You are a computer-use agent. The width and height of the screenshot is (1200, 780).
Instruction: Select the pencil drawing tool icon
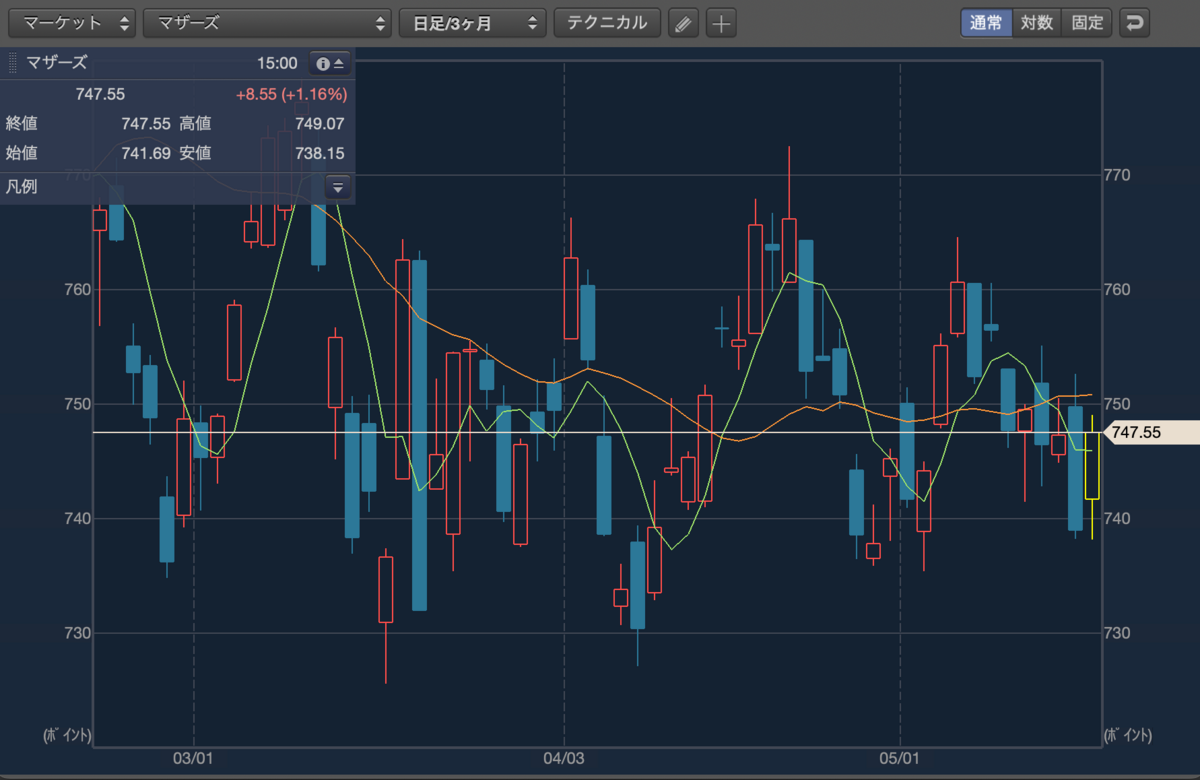[x=683, y=23]
